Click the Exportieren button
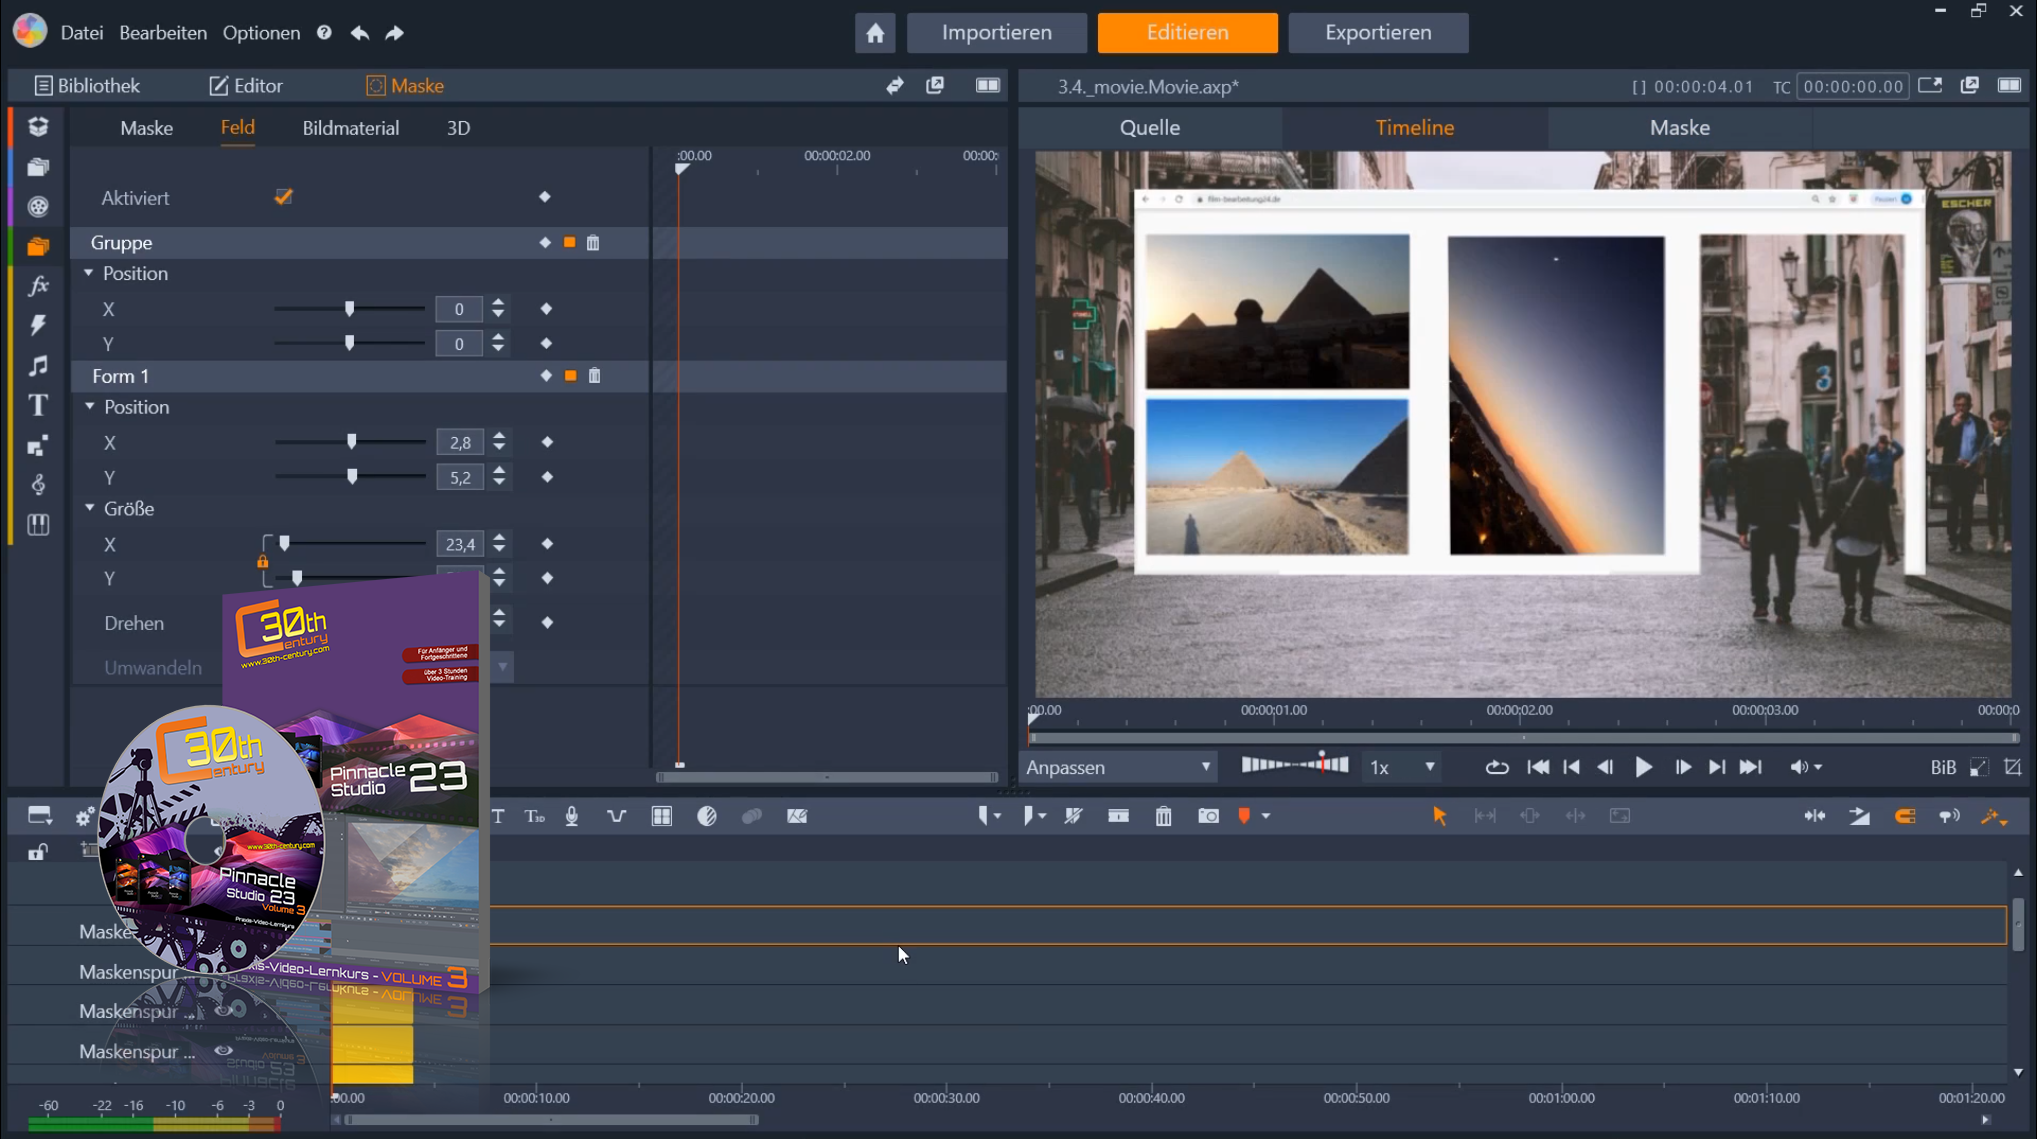Screen dimensions: 2037x1139 click(x=1377, y=32)
